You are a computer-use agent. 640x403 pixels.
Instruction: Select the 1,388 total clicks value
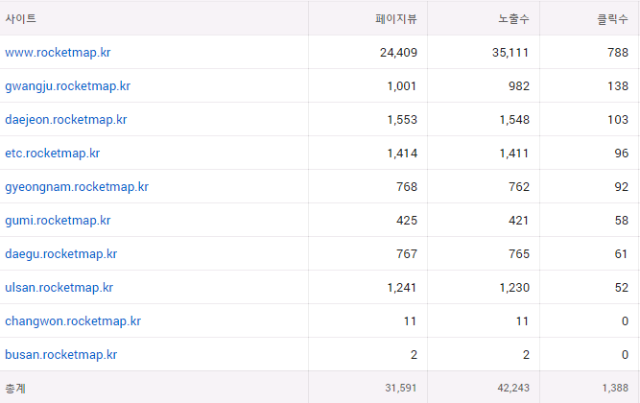click(x=612, y=388)
